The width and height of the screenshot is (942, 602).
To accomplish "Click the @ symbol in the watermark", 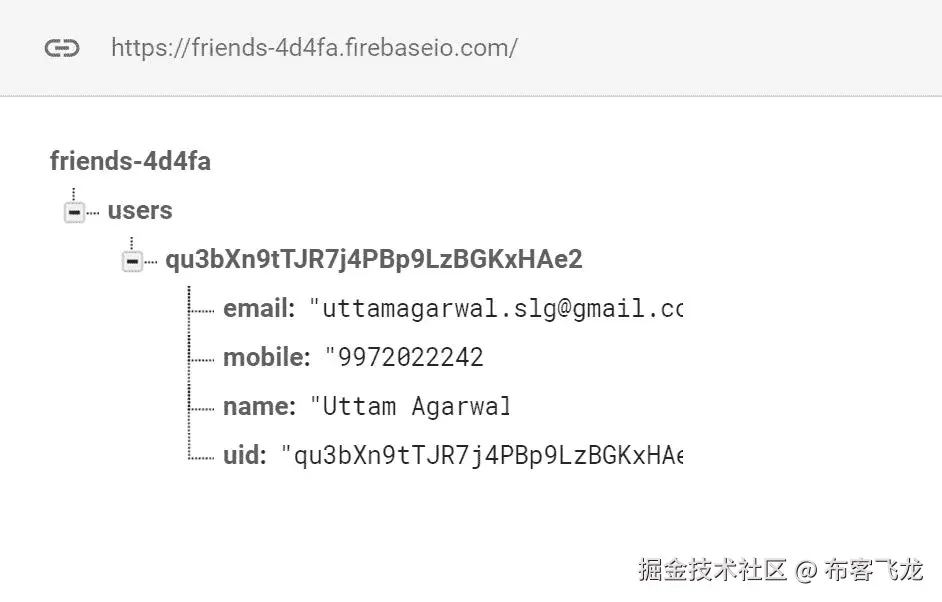I will (x=806, y=570).
